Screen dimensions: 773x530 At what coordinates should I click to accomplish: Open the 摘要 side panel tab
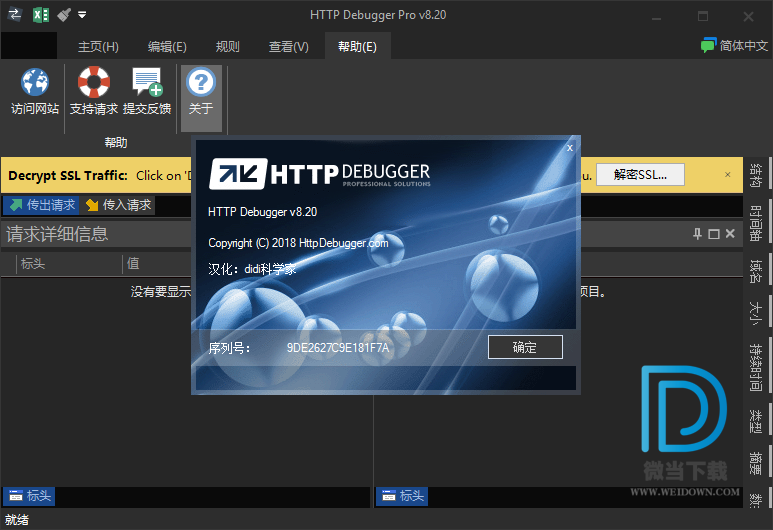[755, 463]
